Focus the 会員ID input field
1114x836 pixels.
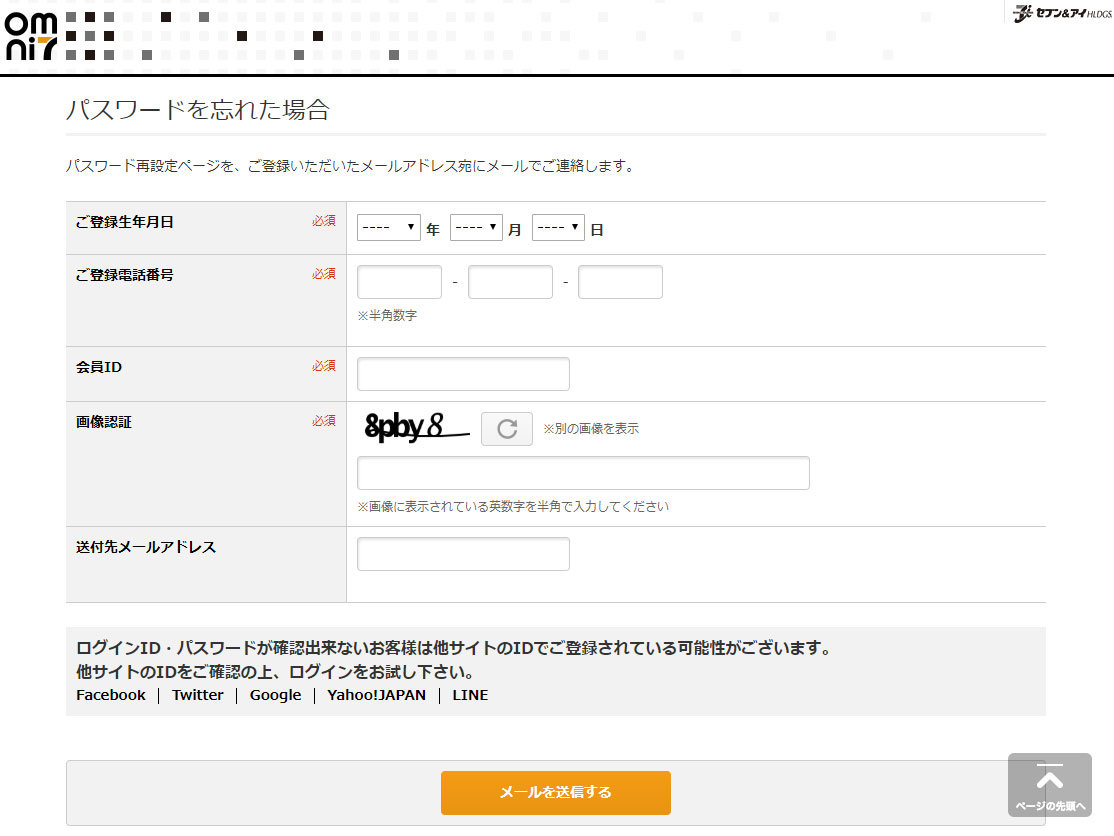click(x=463, y=374)
